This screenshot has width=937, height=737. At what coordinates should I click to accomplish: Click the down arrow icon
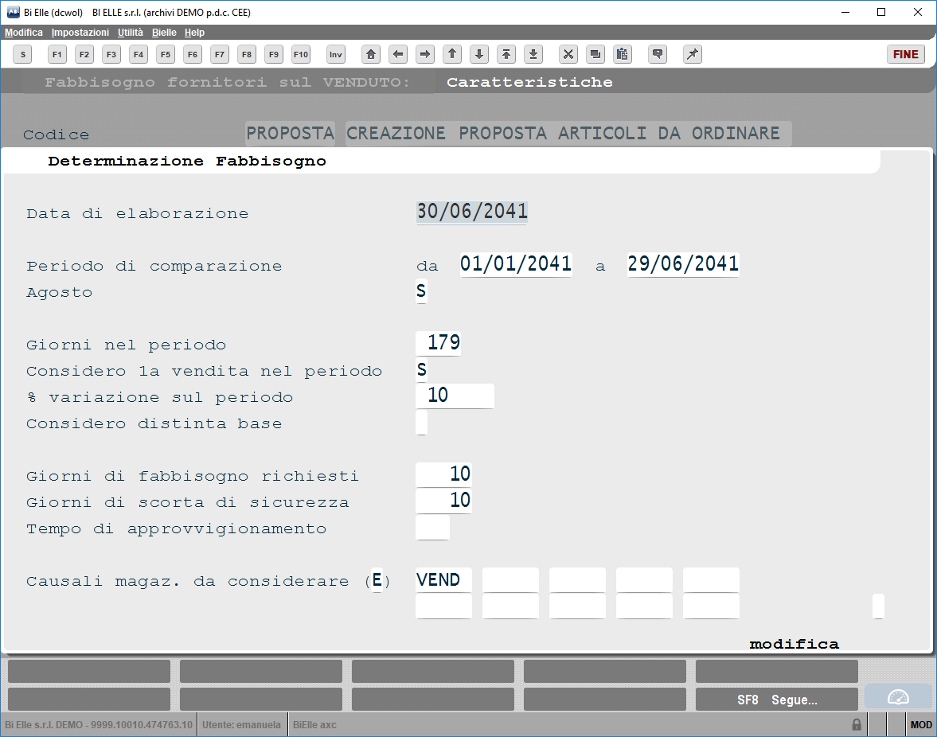pos(479,54)
